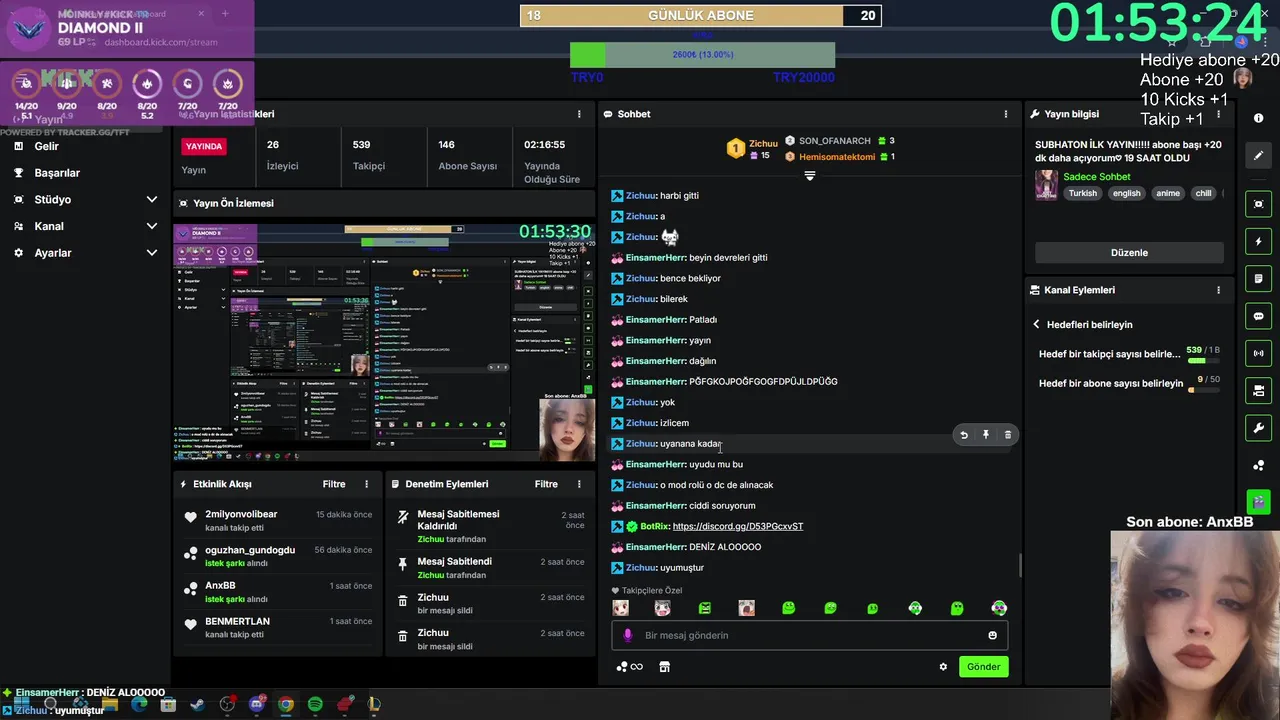The width and height of the screenshot is (1280, 720).
Task: Click the purple microphone icon in message box
Action: point(628,635)
